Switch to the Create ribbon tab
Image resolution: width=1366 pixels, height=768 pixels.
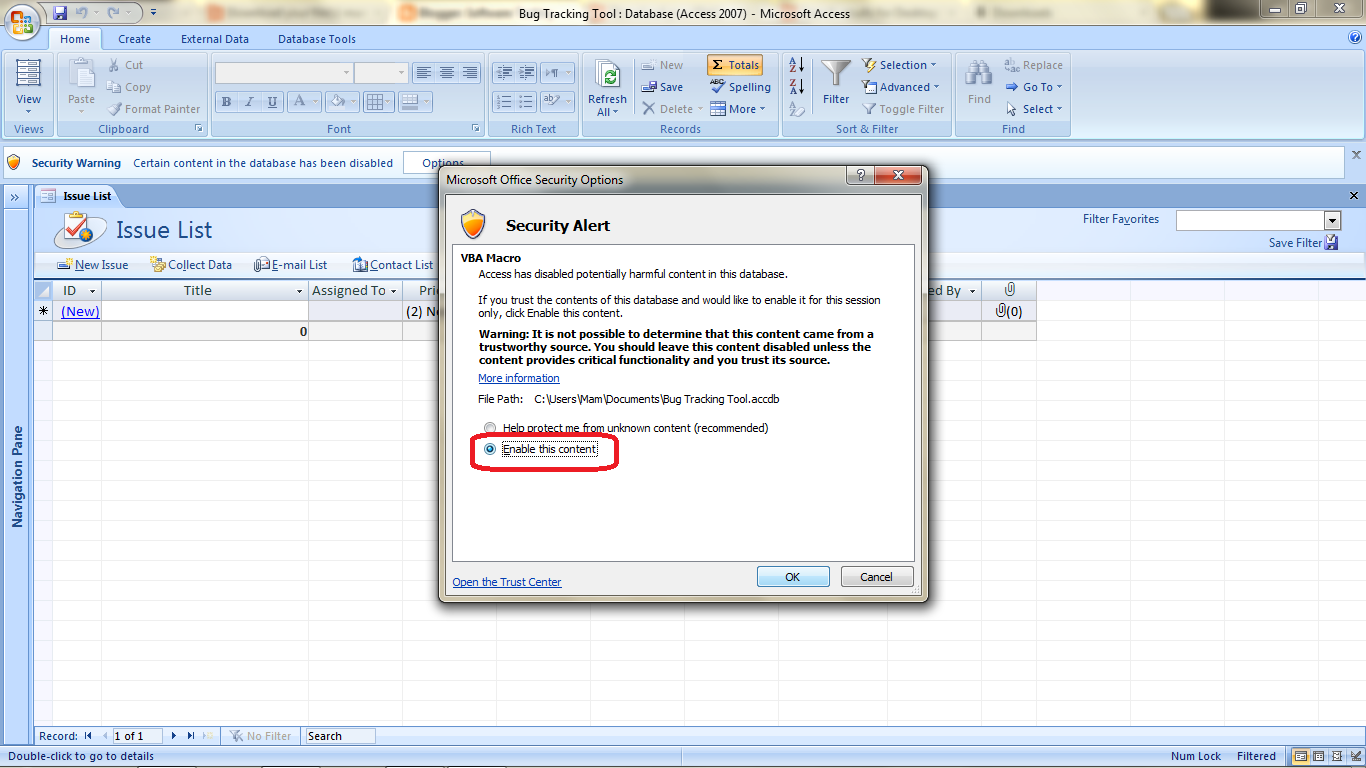coord(134,39)
